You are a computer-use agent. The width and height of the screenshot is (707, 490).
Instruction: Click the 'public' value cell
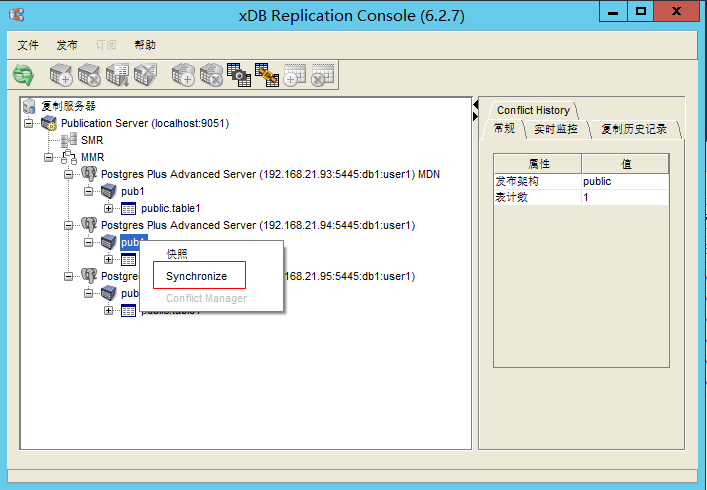[625, 181]
